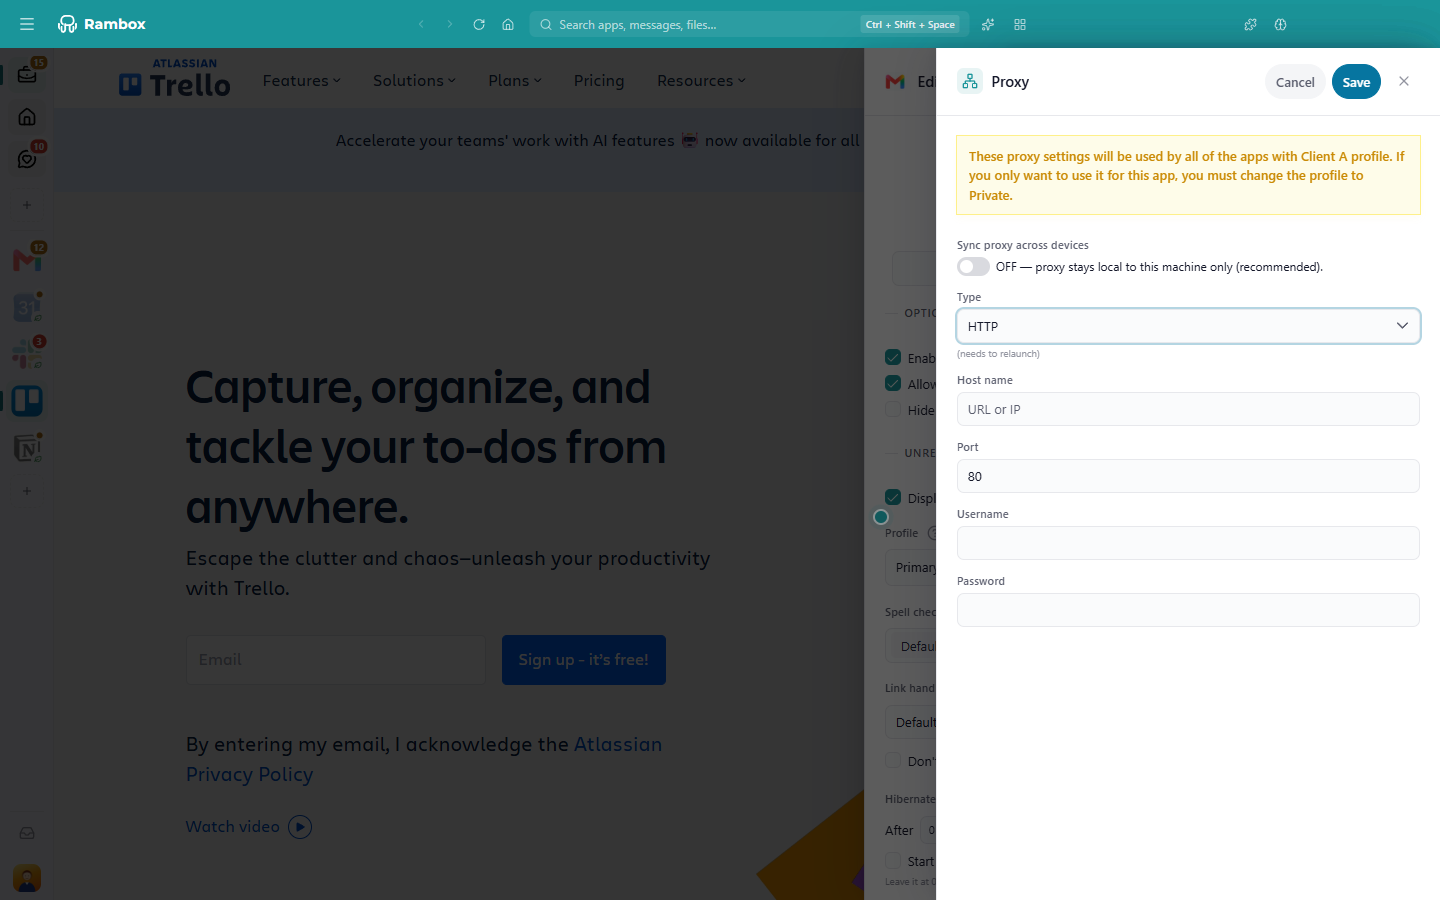Viewport: 1440px width, 900px height.
Task: Click the Rambox search bar
Action: point(749,24)
